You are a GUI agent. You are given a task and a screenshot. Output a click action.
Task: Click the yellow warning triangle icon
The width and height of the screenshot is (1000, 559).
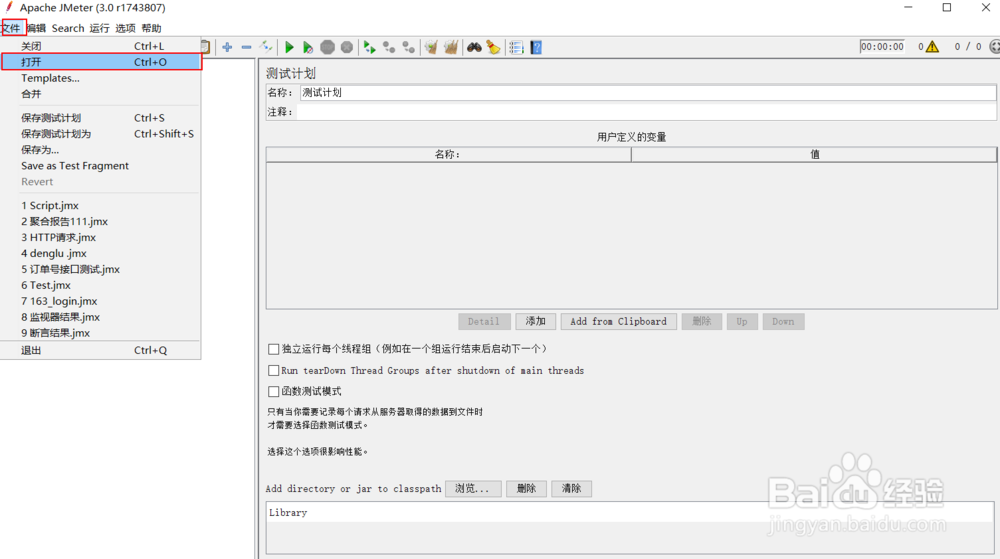click(x=932, y=47)
